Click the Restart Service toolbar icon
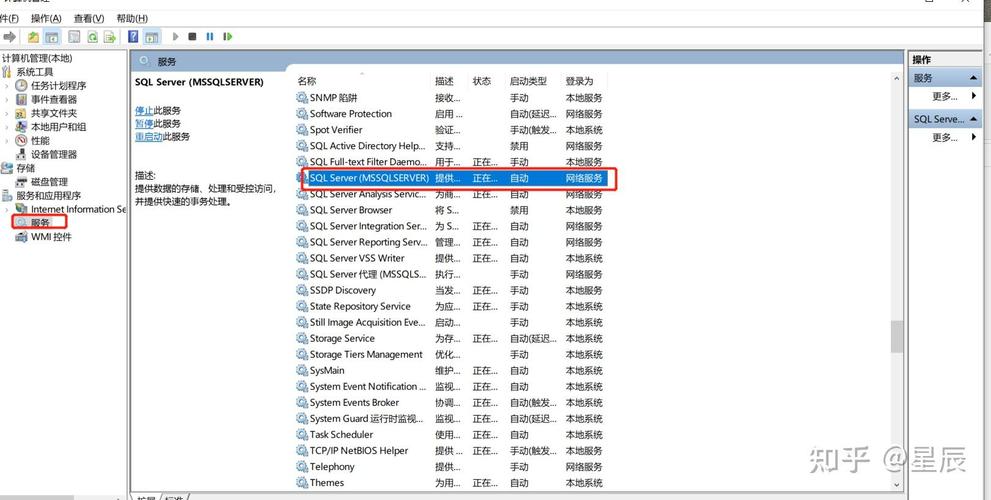991x500 pixels. [228, 37]
